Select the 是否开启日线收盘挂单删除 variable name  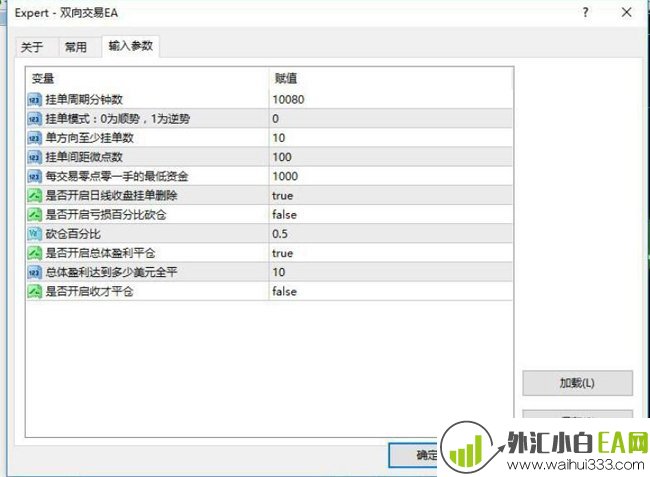112,196
